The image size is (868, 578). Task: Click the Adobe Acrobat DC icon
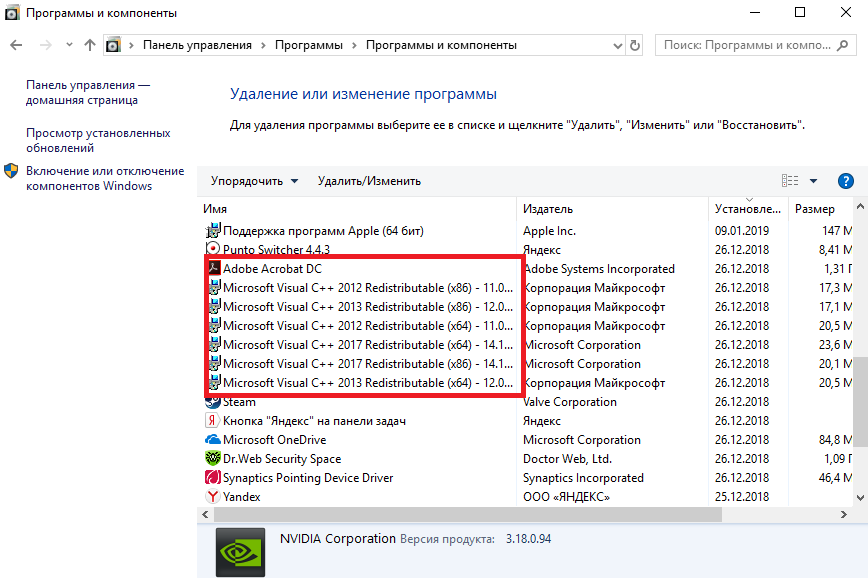pyautogui.click(x=214, y=268)
